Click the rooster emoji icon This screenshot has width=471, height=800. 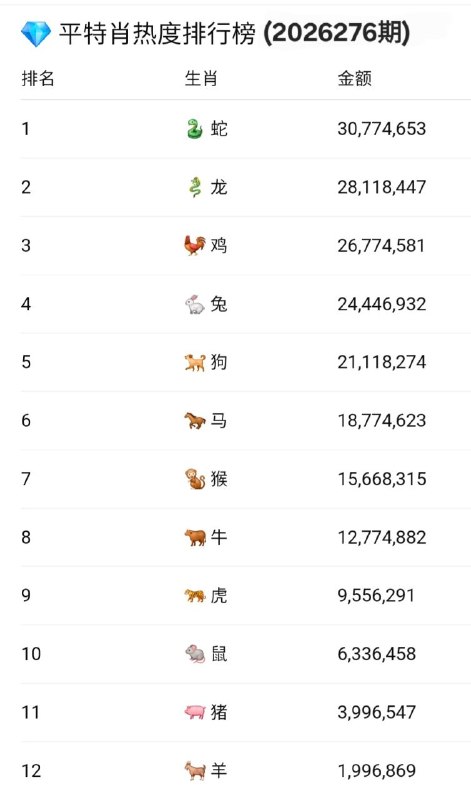(194, 245)
